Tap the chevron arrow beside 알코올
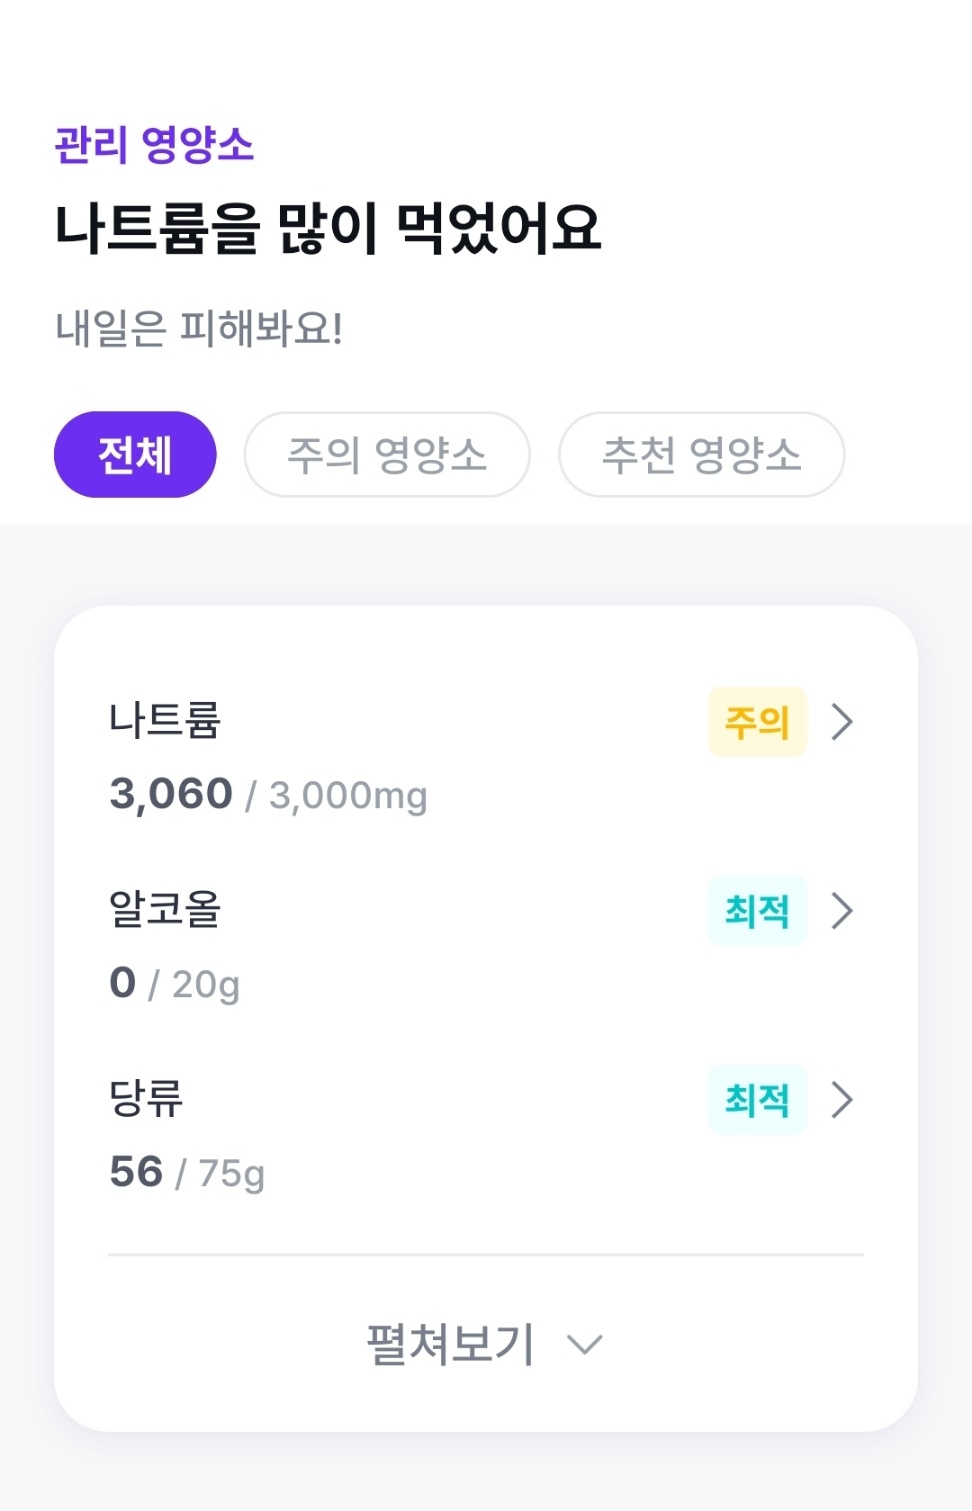Viewport: 972px width, 1511px height. pos(842,910)
